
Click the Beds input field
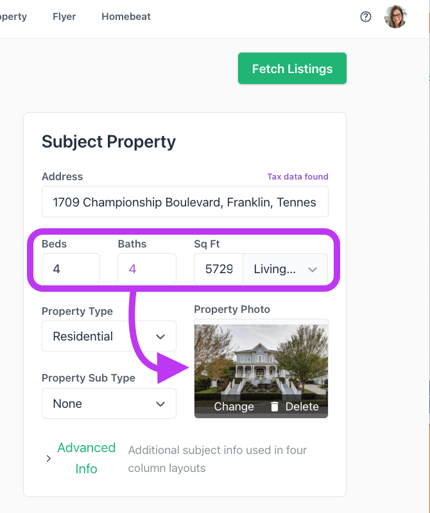(x=71, y=269)
